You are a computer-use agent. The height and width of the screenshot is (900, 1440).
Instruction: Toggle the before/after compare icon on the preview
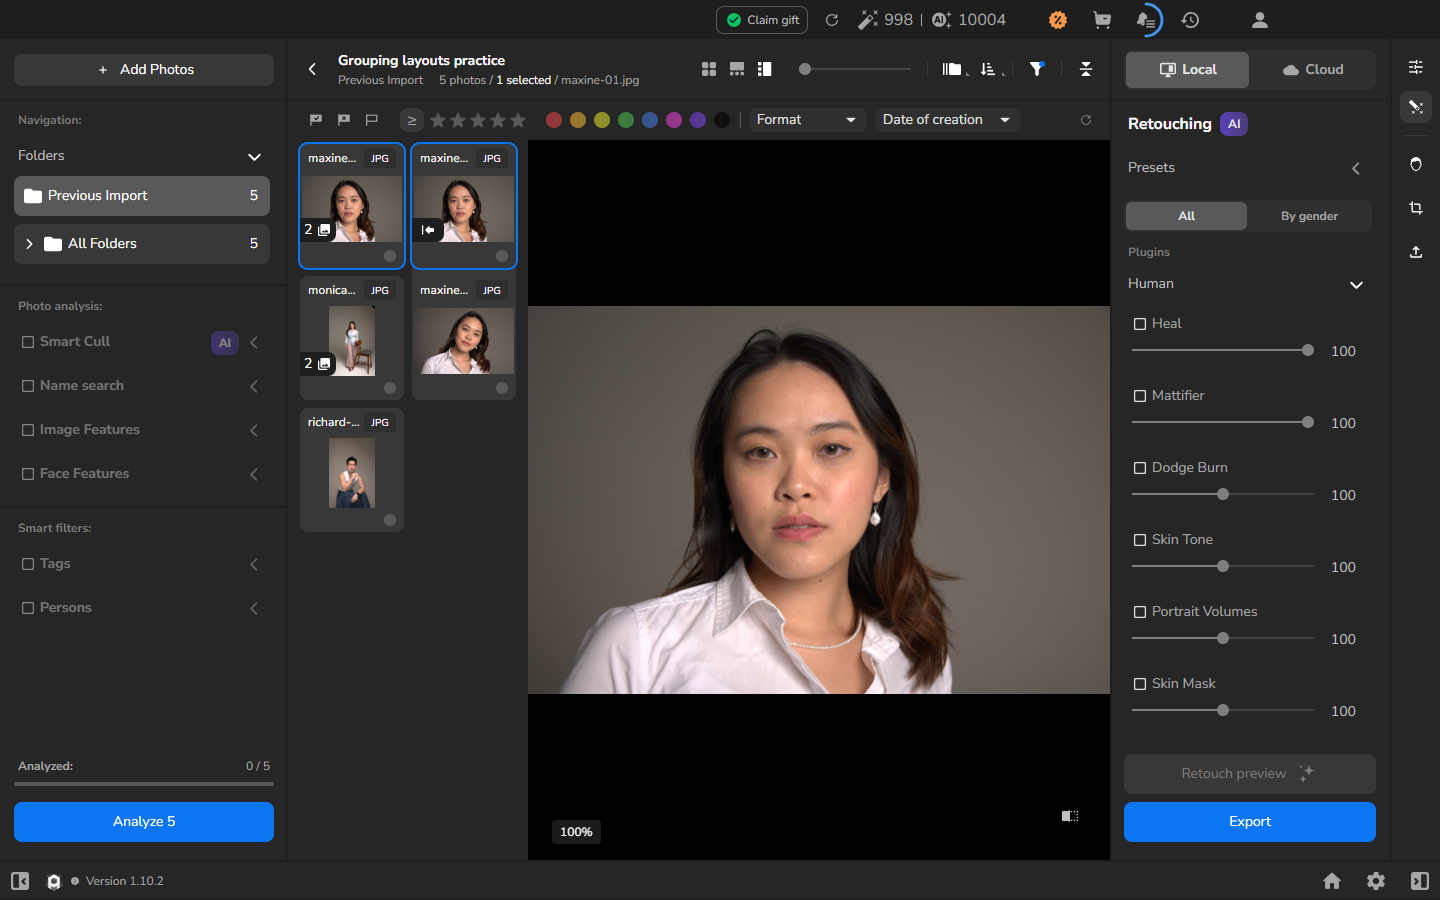(x=1070, y=816)
